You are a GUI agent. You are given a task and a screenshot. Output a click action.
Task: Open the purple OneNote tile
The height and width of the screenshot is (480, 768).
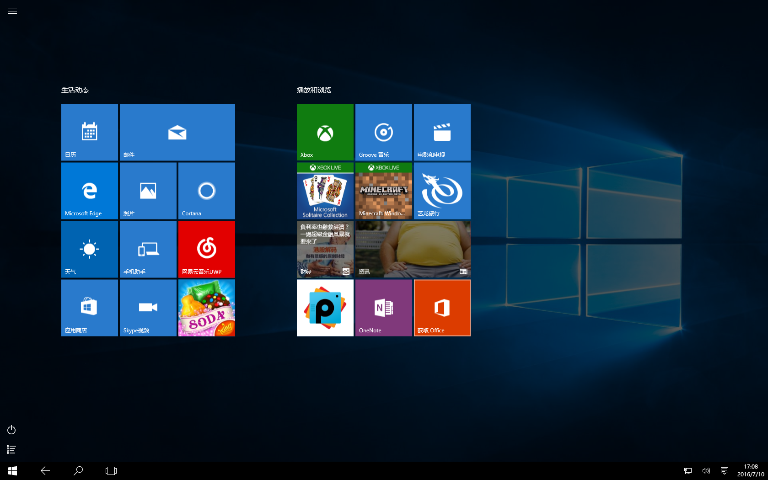pyautogui.click(x=384, y=308)
